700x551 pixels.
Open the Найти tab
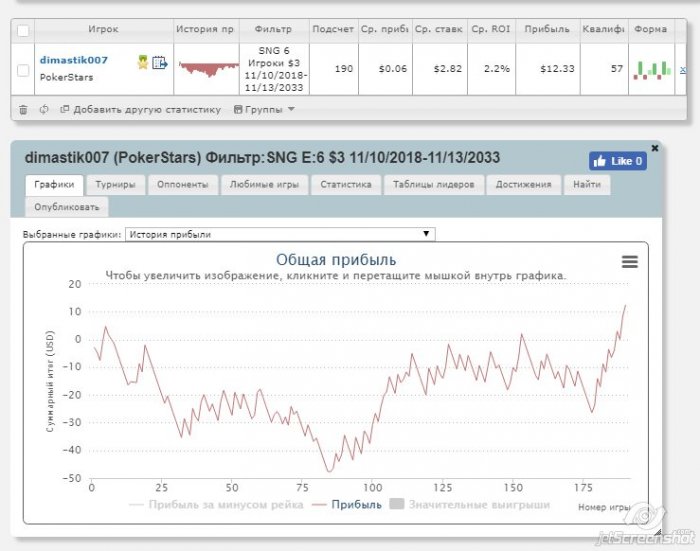pos(587,185)
